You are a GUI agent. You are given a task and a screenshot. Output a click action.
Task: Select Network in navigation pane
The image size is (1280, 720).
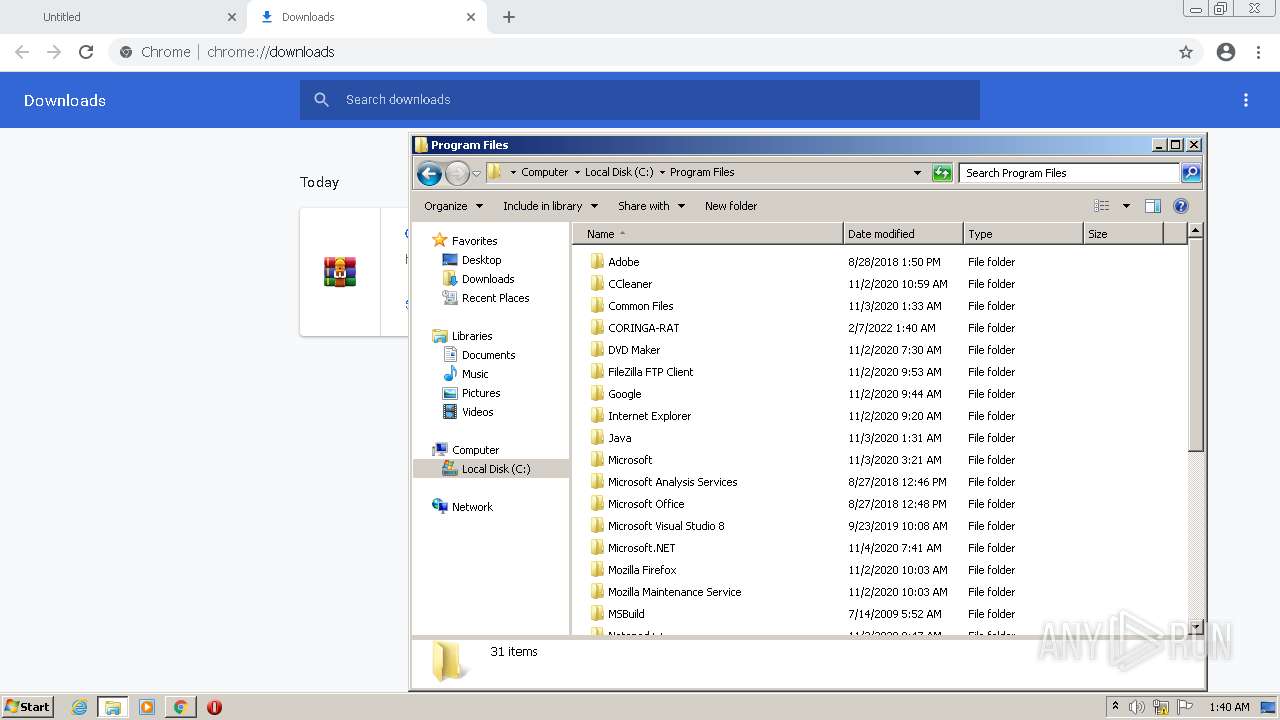[472, 507]
